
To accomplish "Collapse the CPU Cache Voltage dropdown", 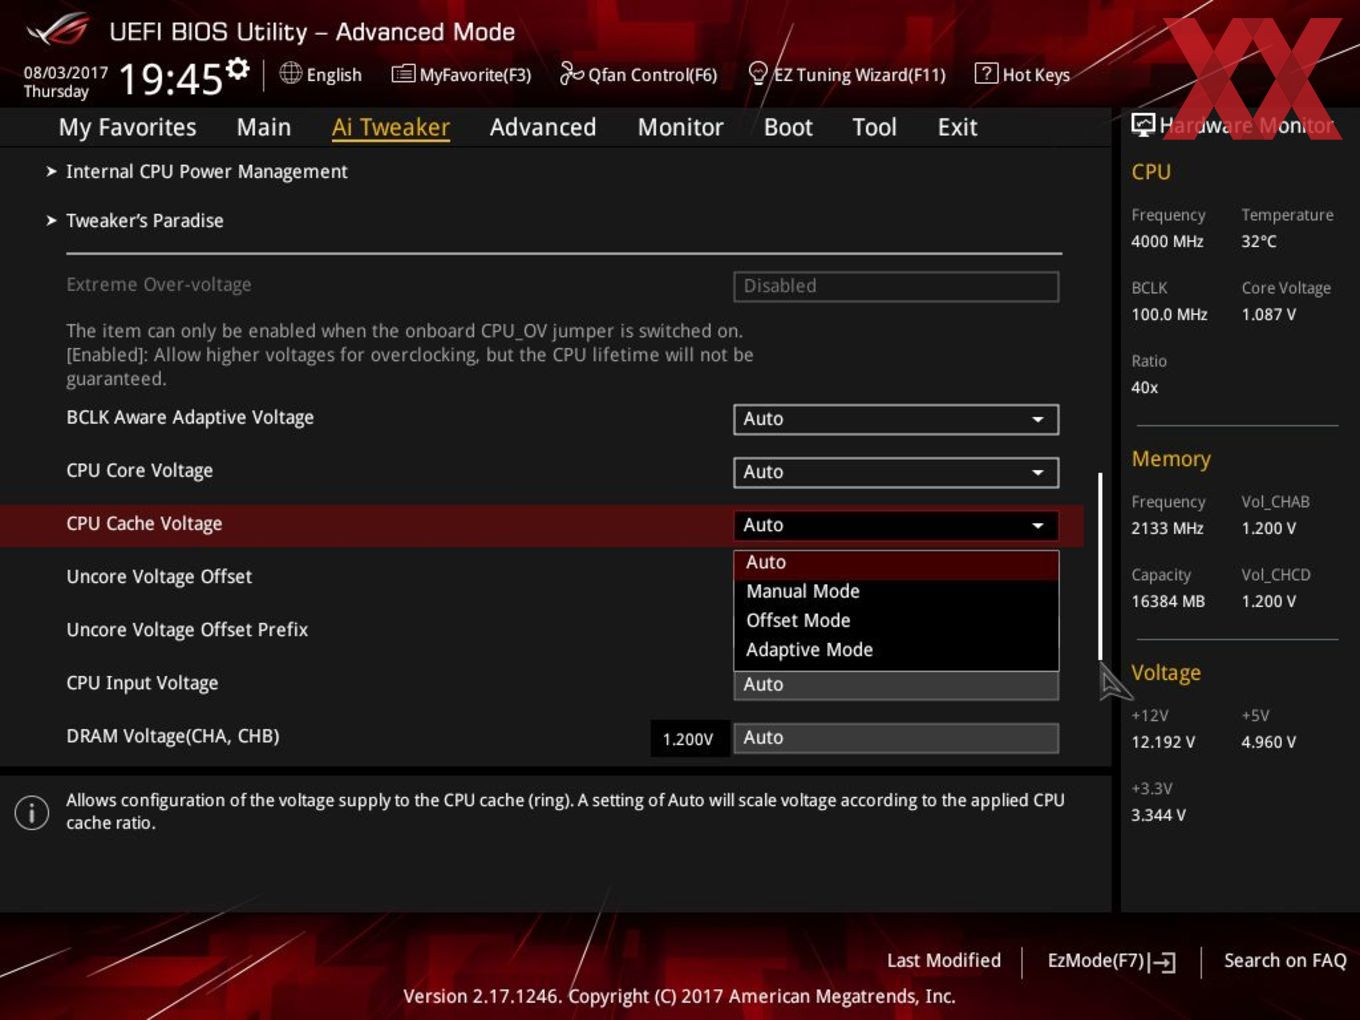I will [896, 525].
